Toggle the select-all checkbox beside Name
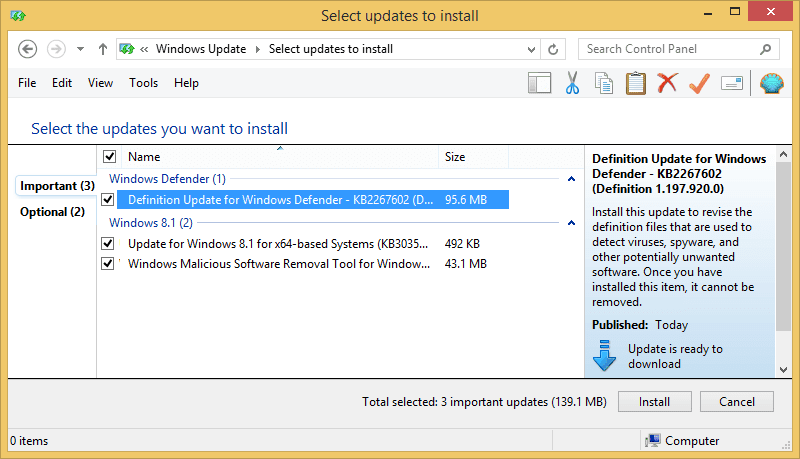800x459 pixels. [110, 157]
